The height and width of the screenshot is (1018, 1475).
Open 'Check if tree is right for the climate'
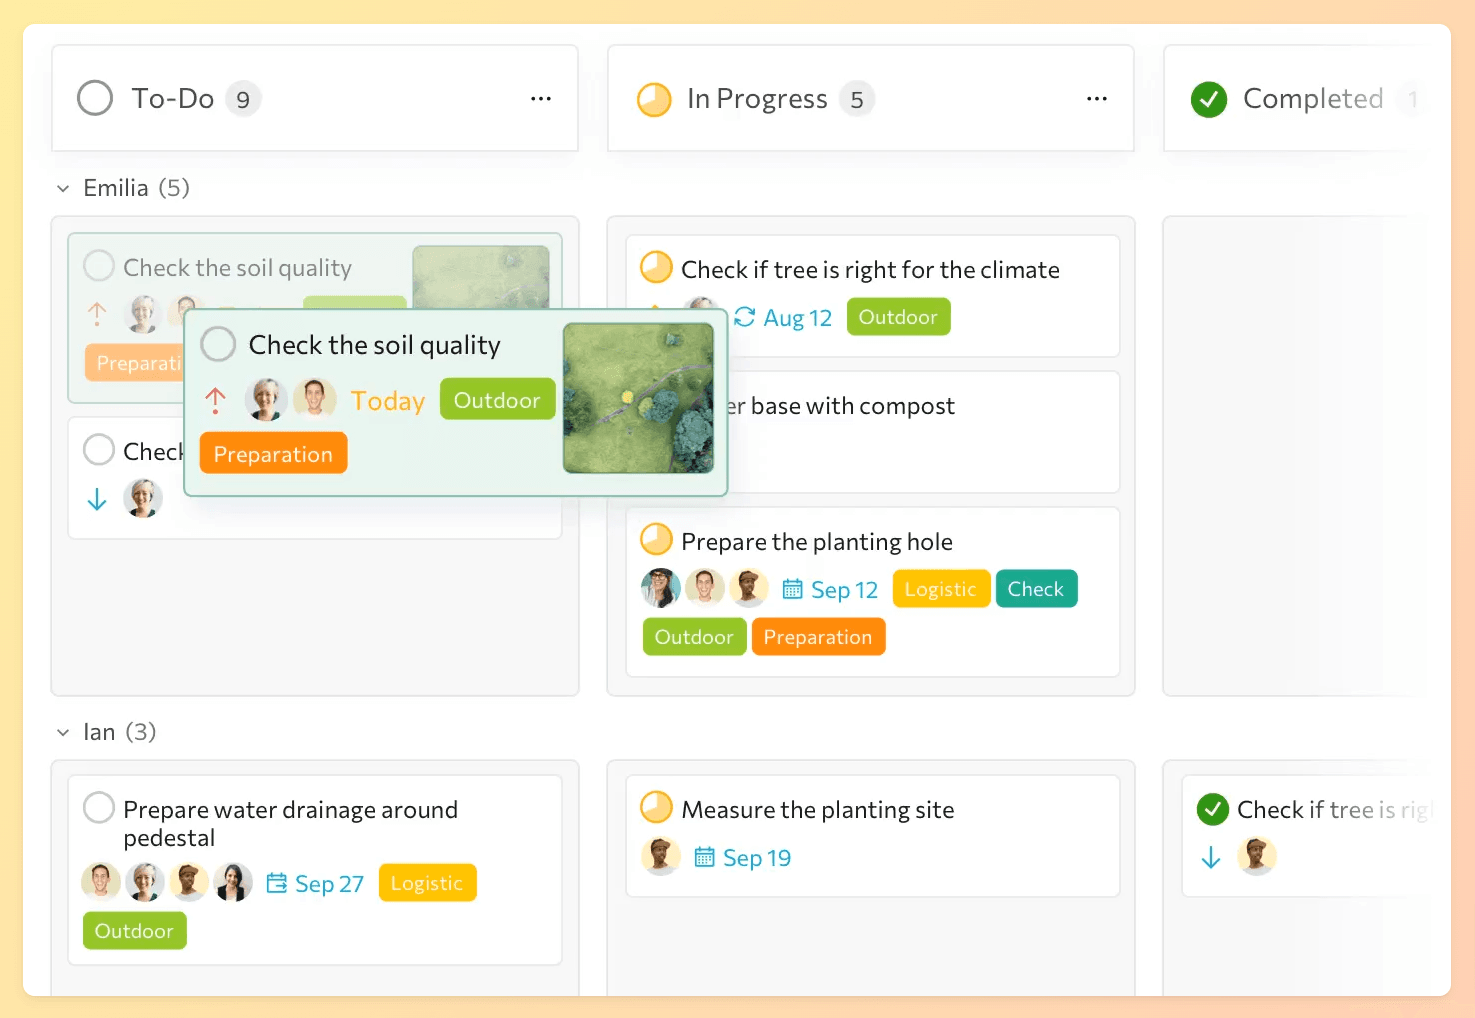(870, 270)
